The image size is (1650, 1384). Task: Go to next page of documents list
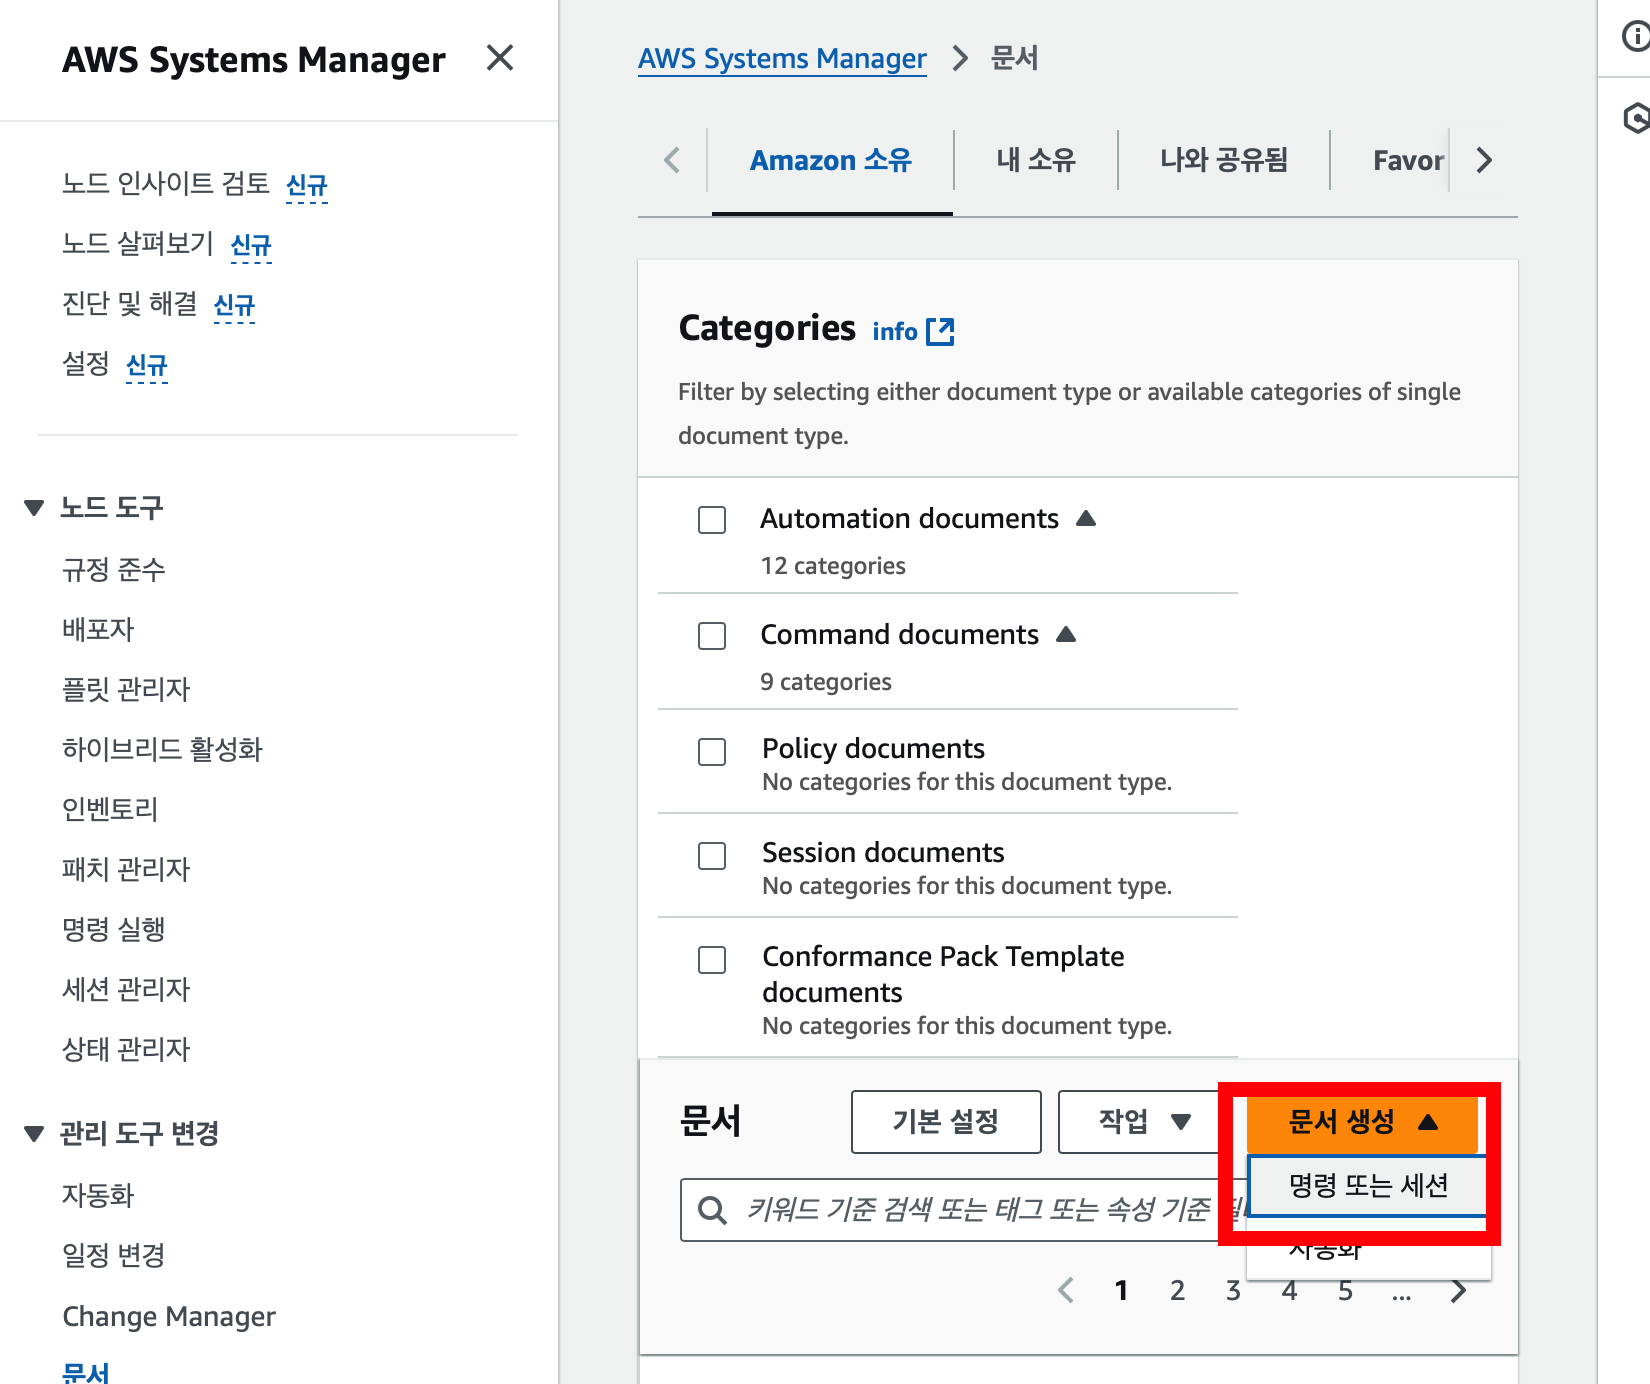coord(1458,1291)
